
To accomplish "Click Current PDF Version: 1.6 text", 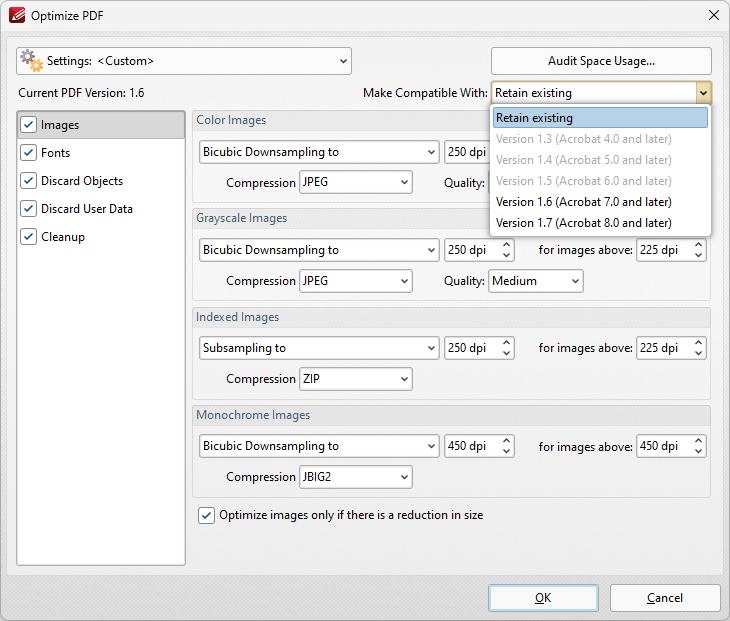I will point(81,93).
